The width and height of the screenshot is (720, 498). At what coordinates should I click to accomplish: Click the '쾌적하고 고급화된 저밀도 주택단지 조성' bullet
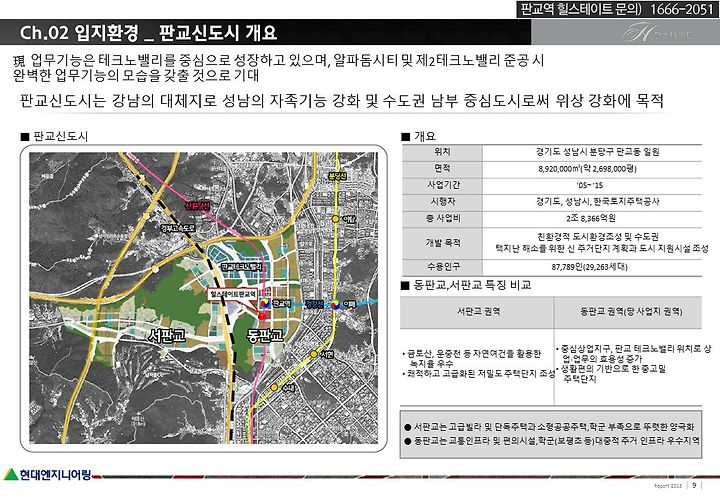[478, 374]
